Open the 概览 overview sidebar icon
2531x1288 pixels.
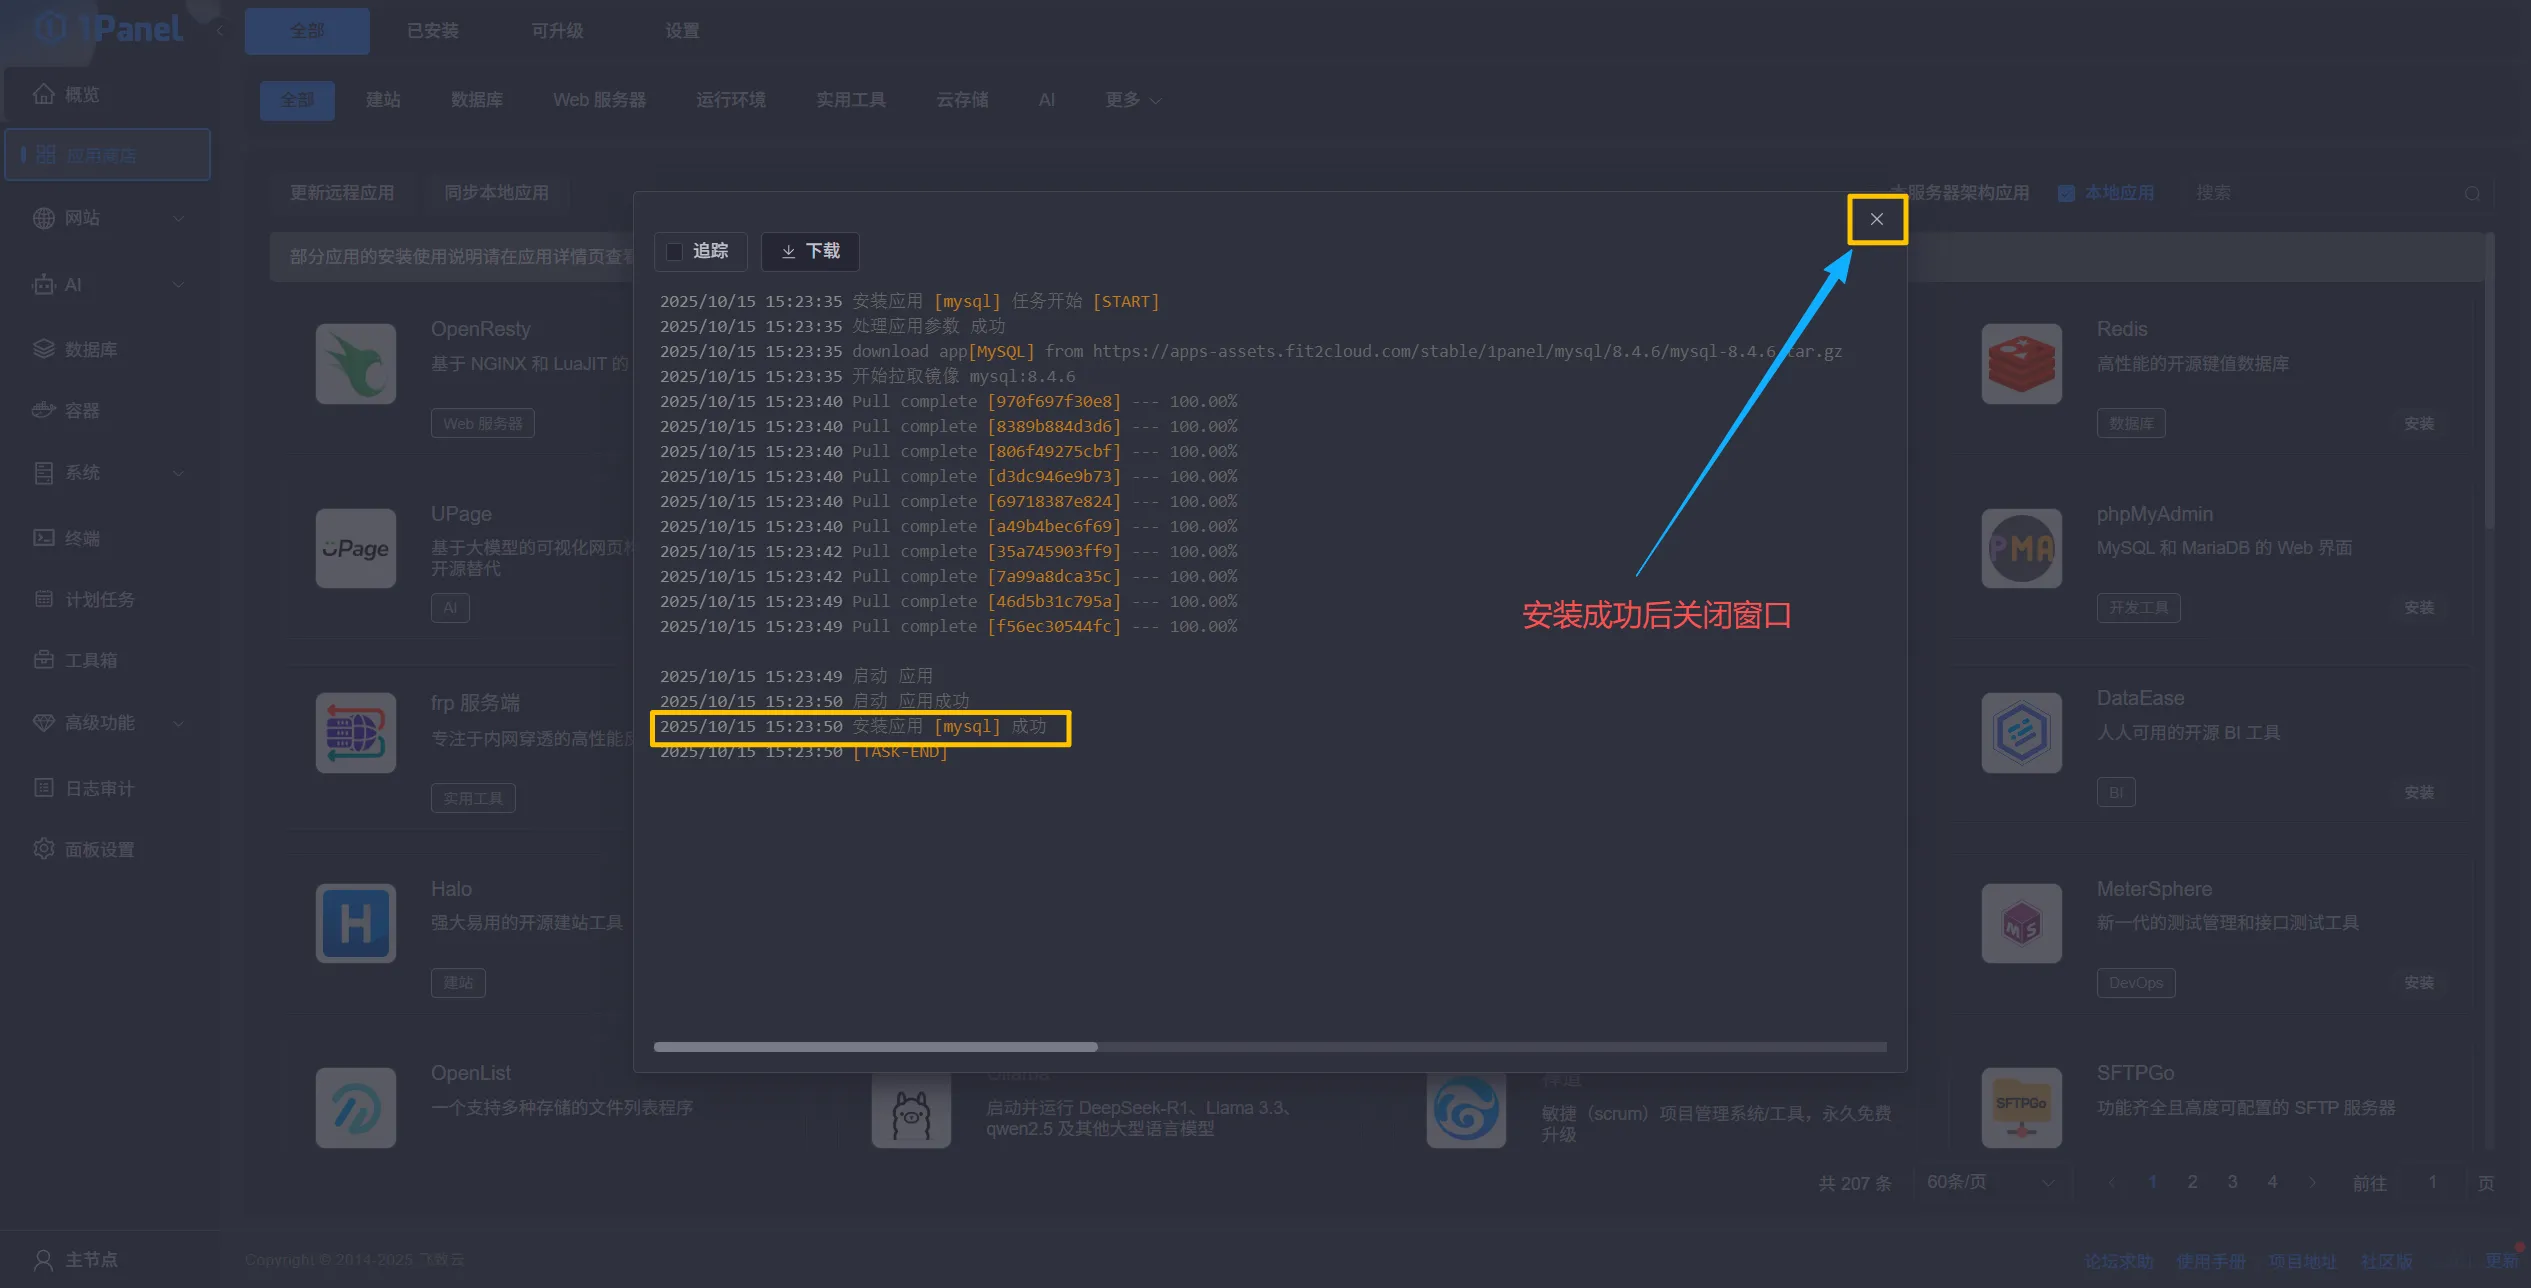point(43,94)
